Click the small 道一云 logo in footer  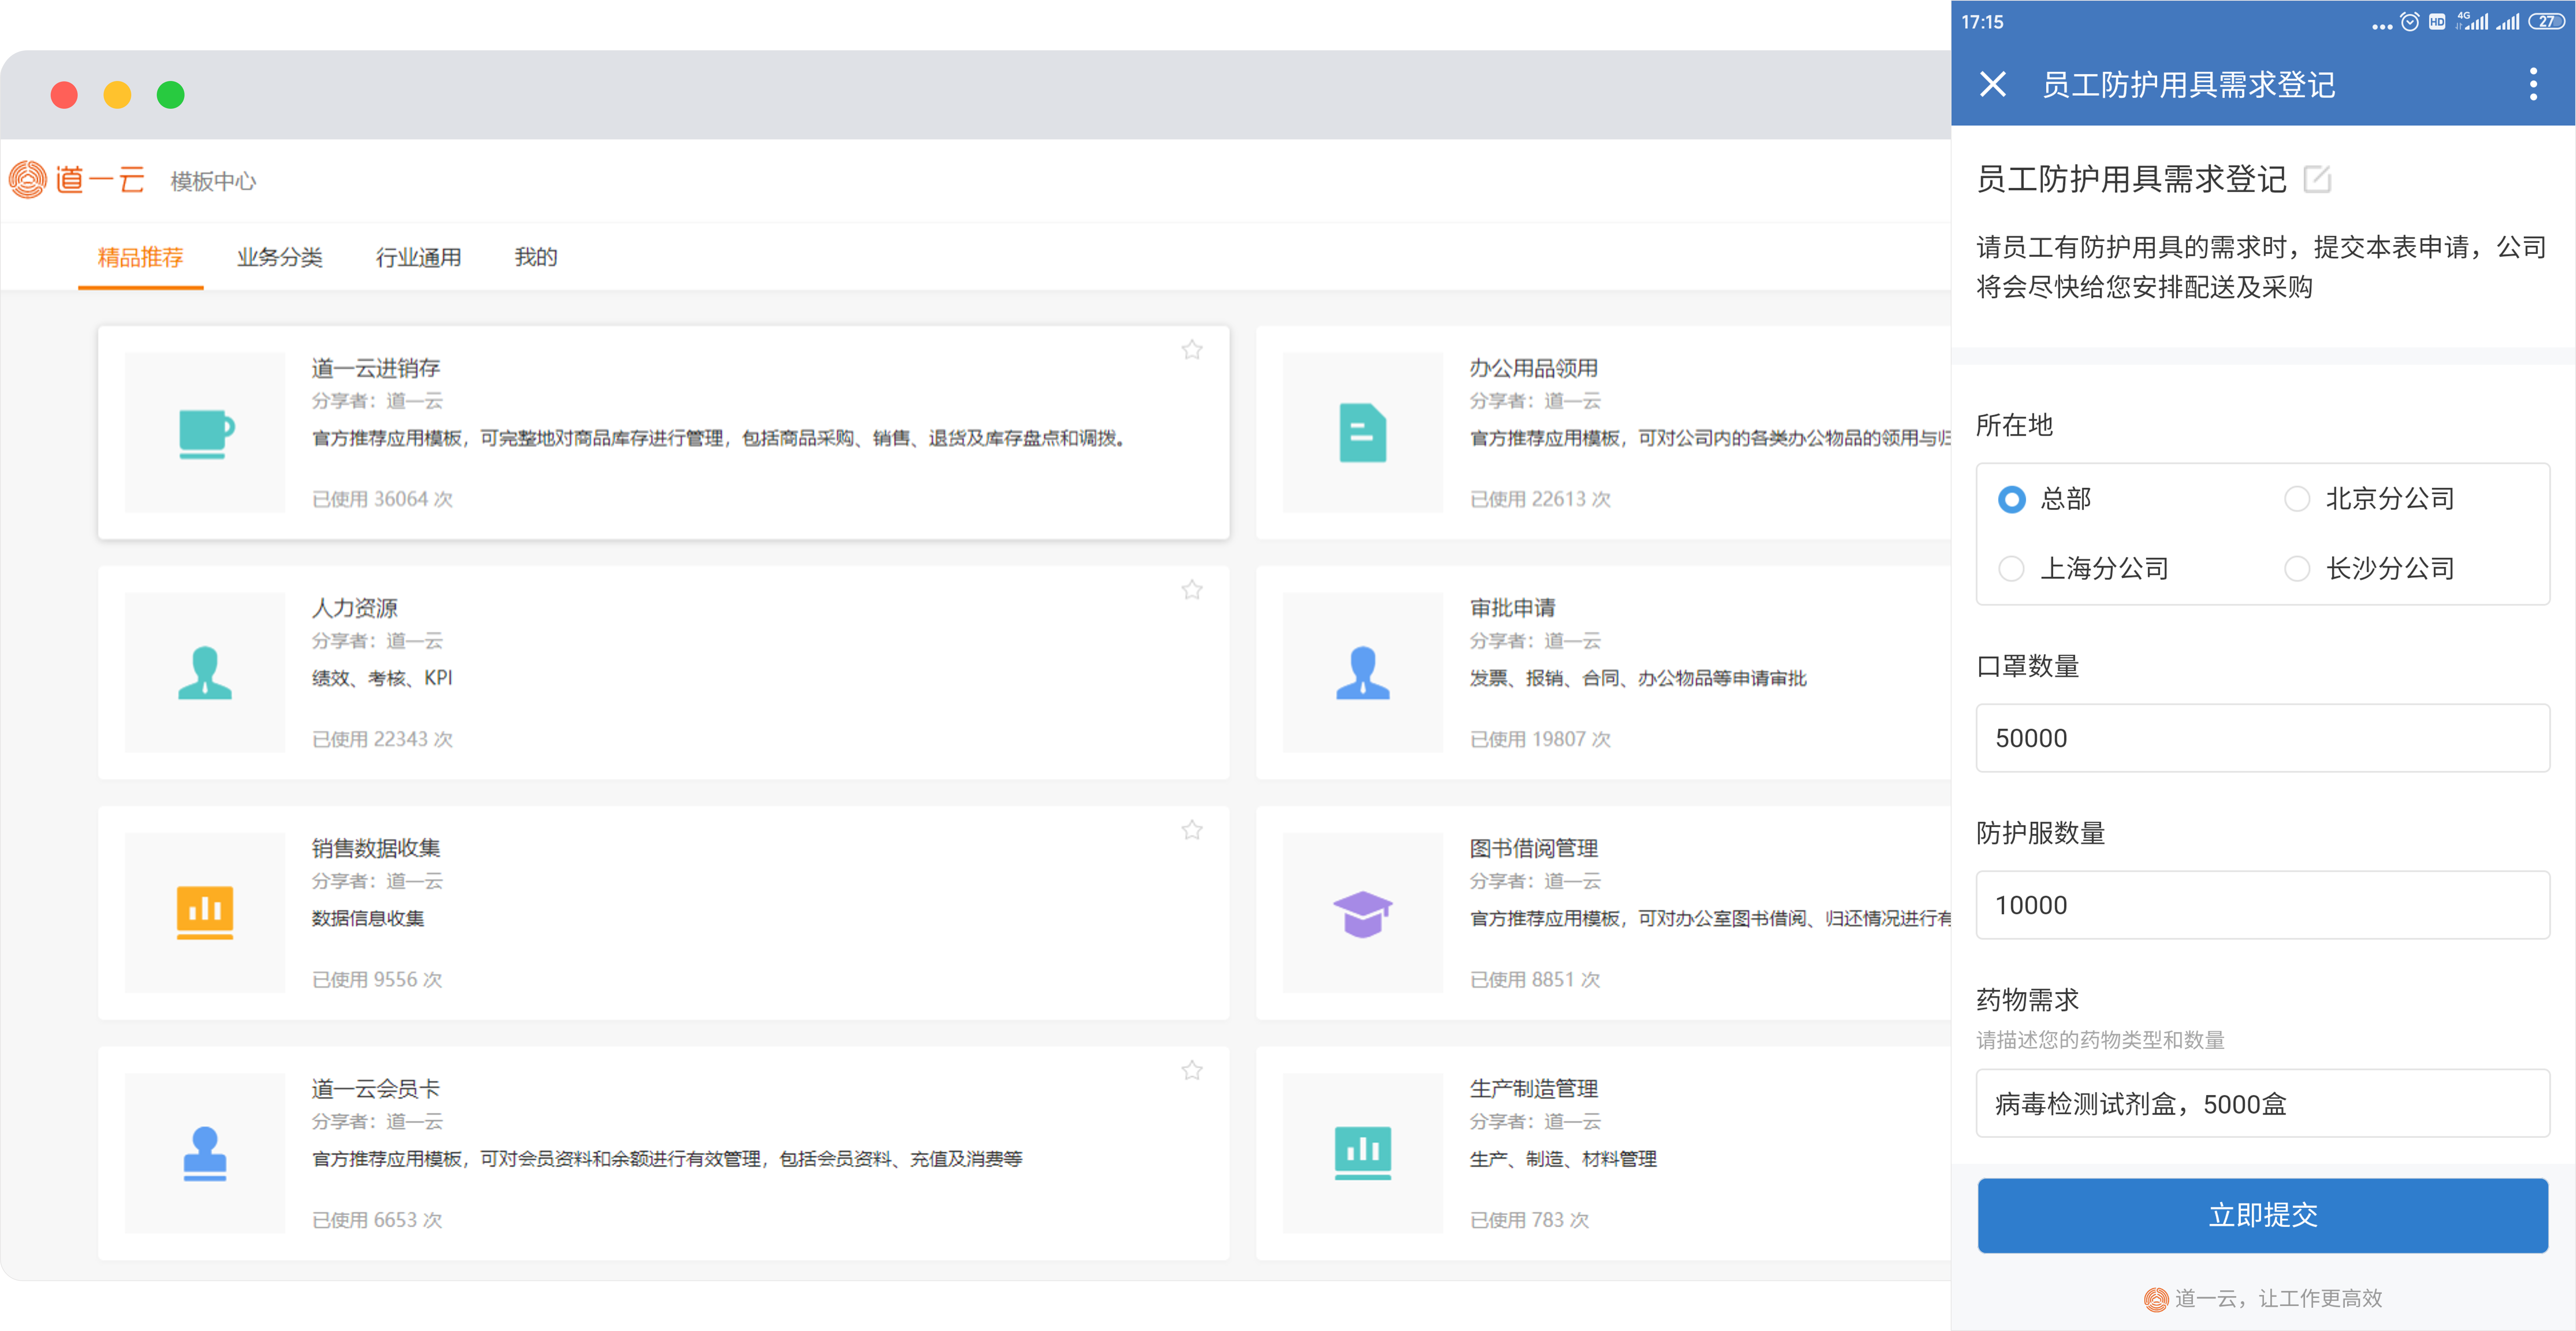[2156, 1298]
